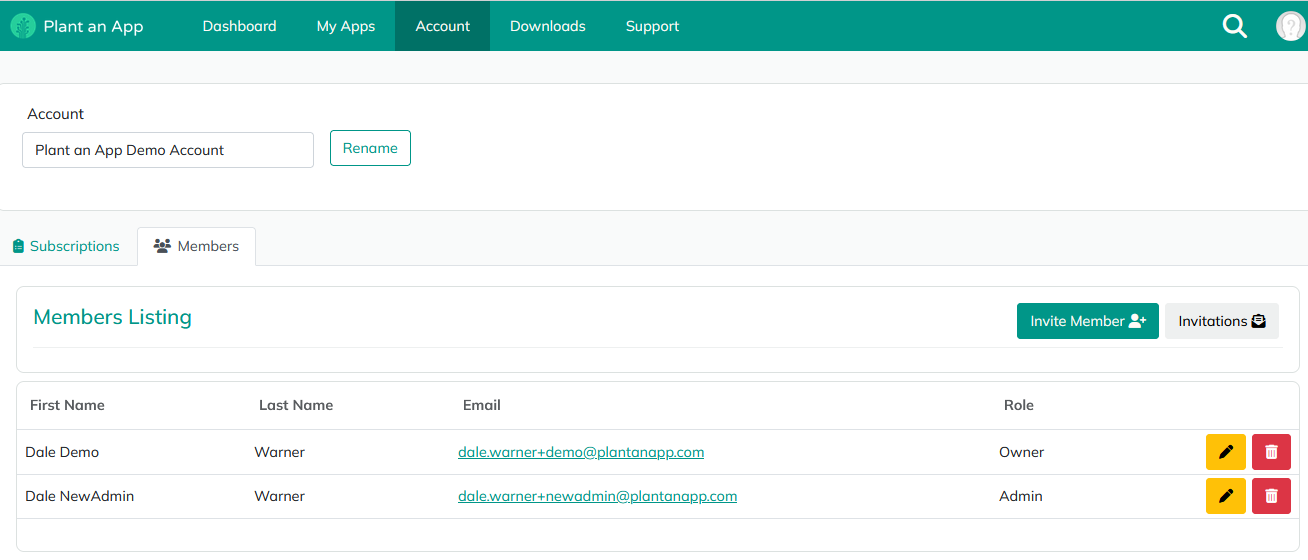Open the Downloads page
This screenshot has height=560, width=1308.
pyautogui.click(x=547, y=26)
